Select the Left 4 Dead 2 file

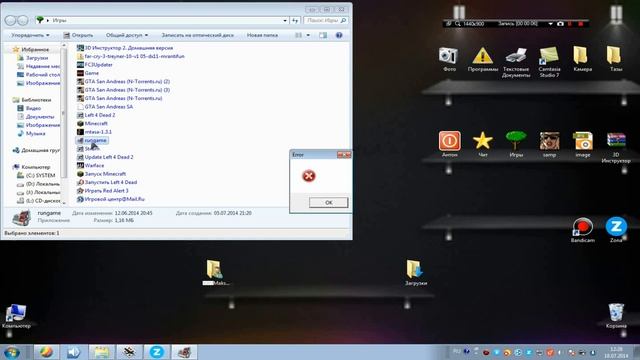coord(96,115)
